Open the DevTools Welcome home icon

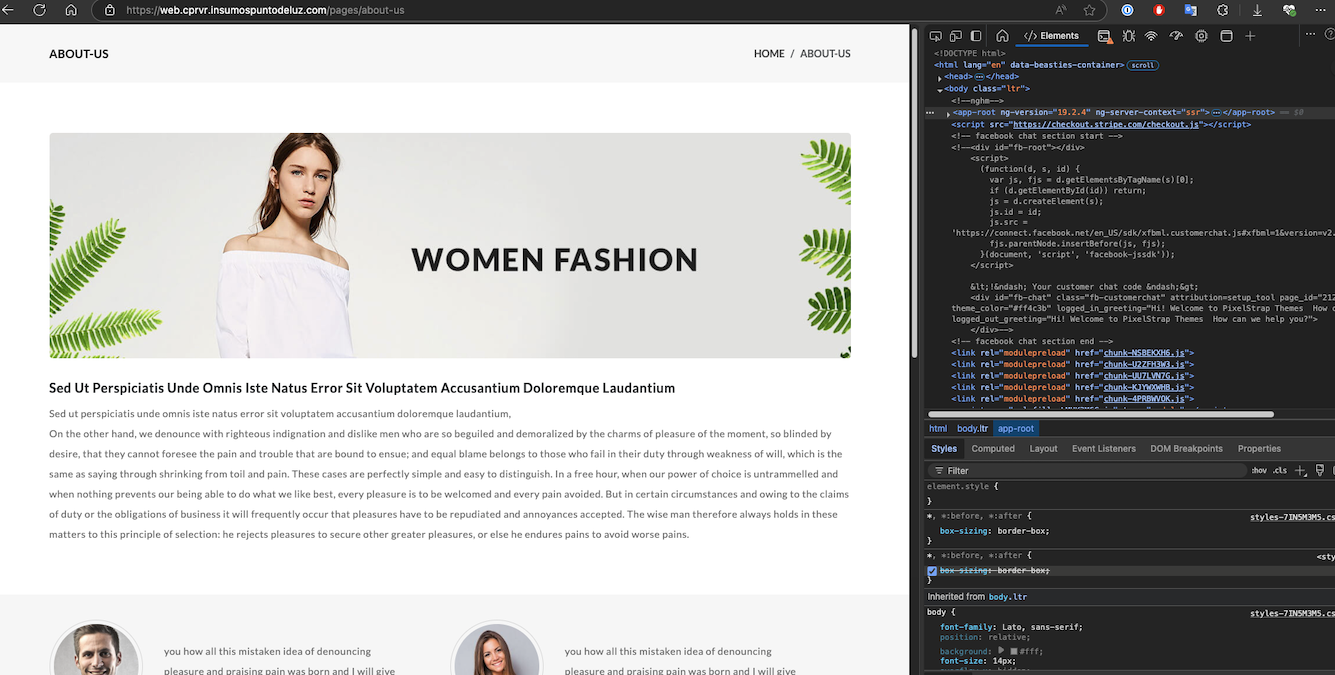coord(1002,36)
